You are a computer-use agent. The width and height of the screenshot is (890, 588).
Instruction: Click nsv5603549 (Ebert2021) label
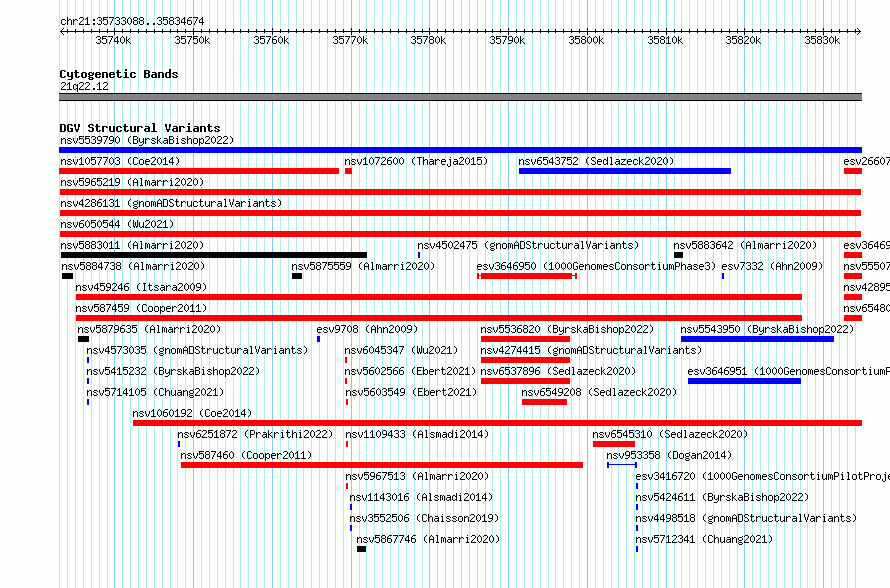tap(411, 392)
